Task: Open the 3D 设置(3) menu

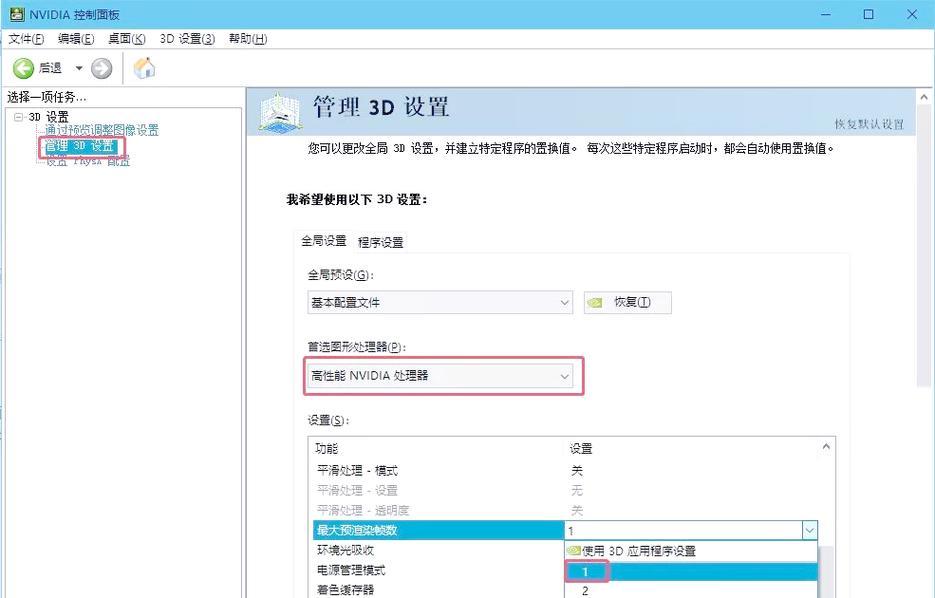Action: point(187,39)
